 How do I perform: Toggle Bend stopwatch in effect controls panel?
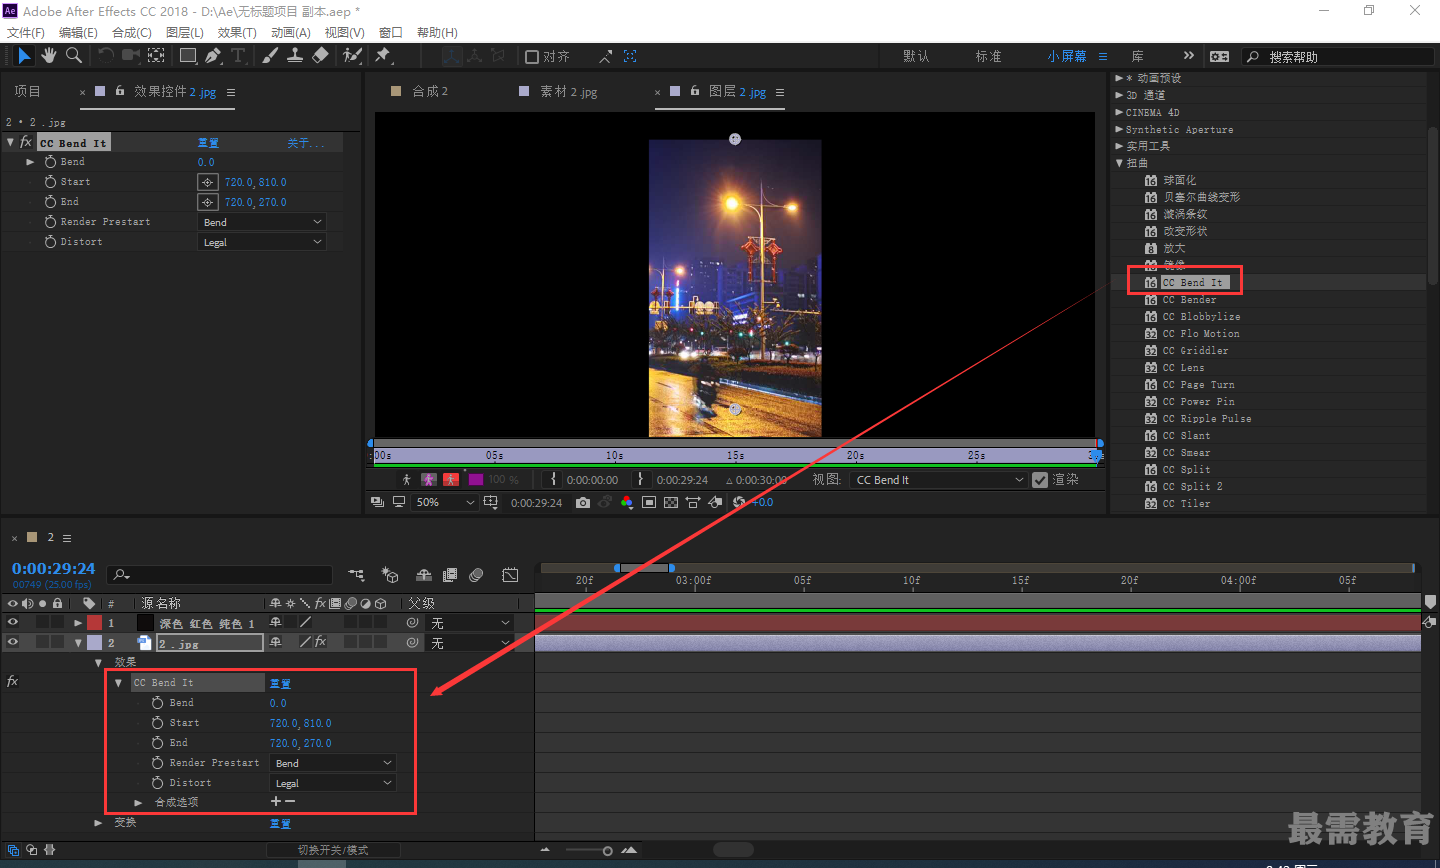coord(50,162)
